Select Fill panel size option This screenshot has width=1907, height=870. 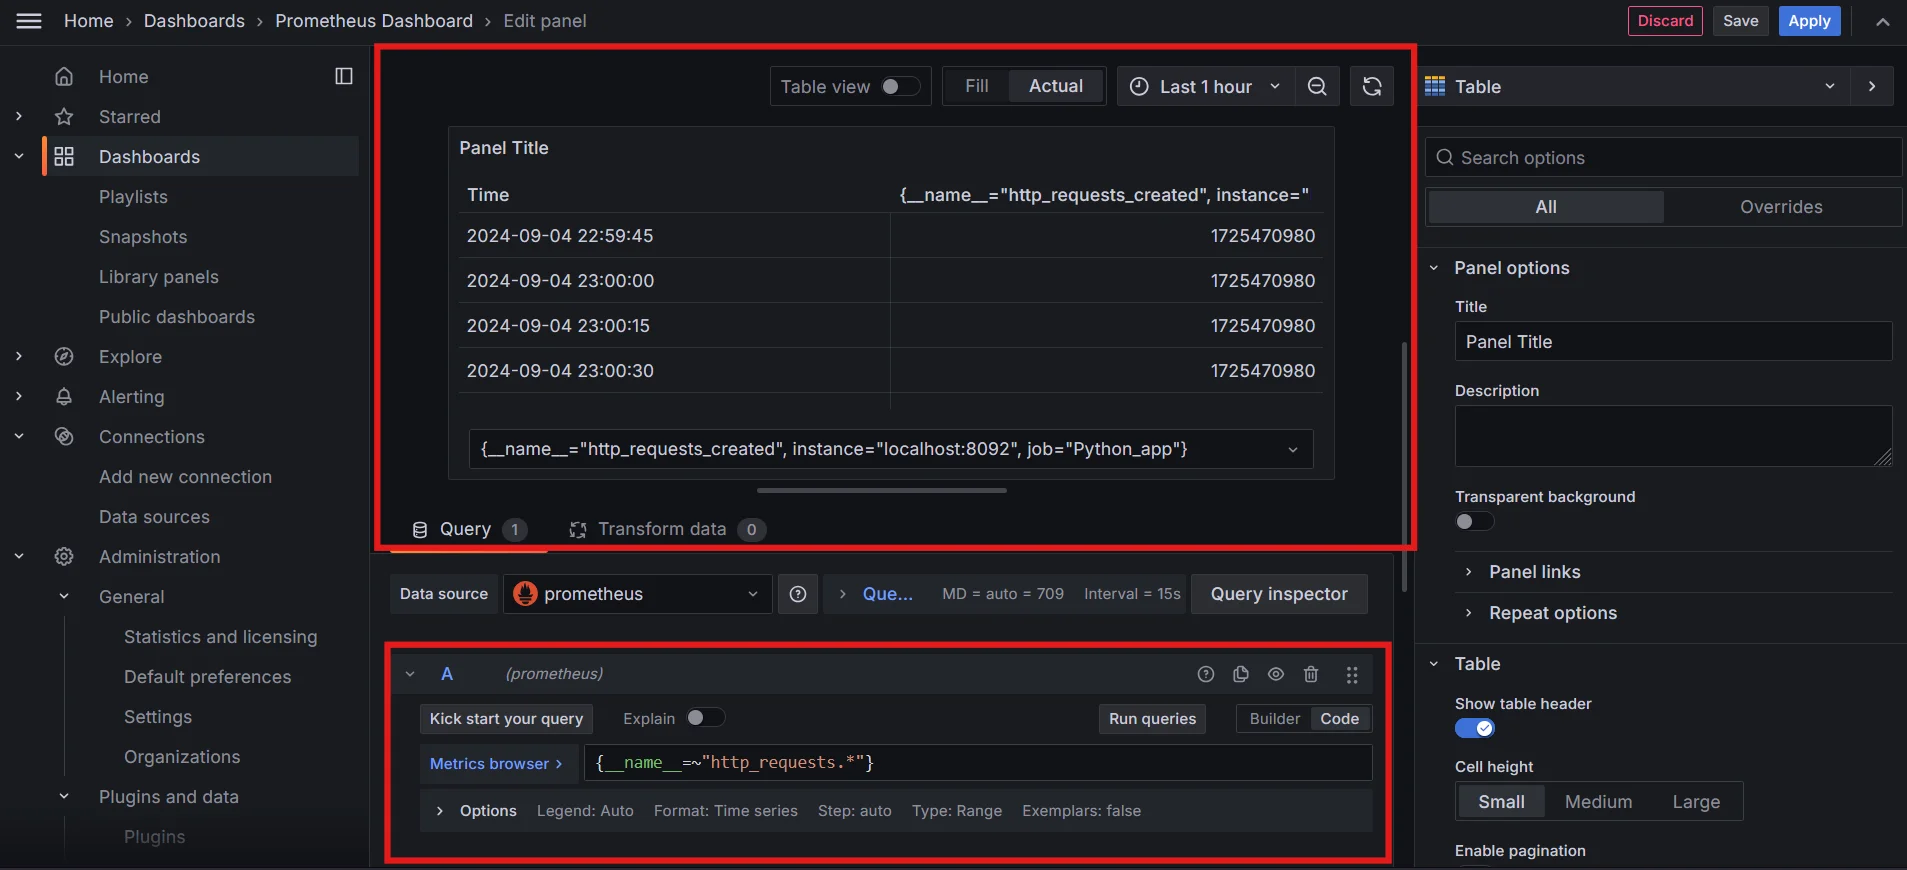(x=977, y=87)
